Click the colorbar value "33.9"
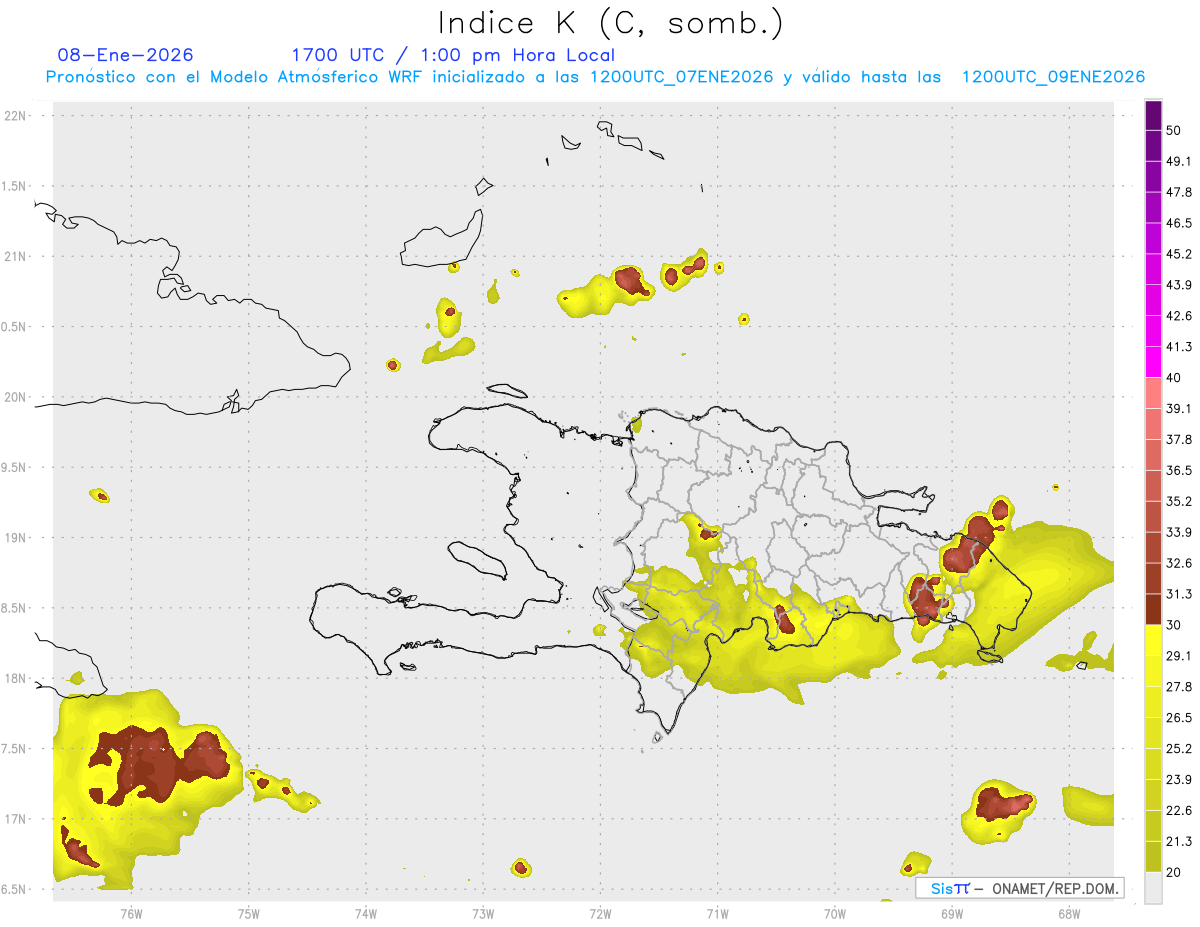The width and height of the screenshot is (1200, 927). point(1180,532)
